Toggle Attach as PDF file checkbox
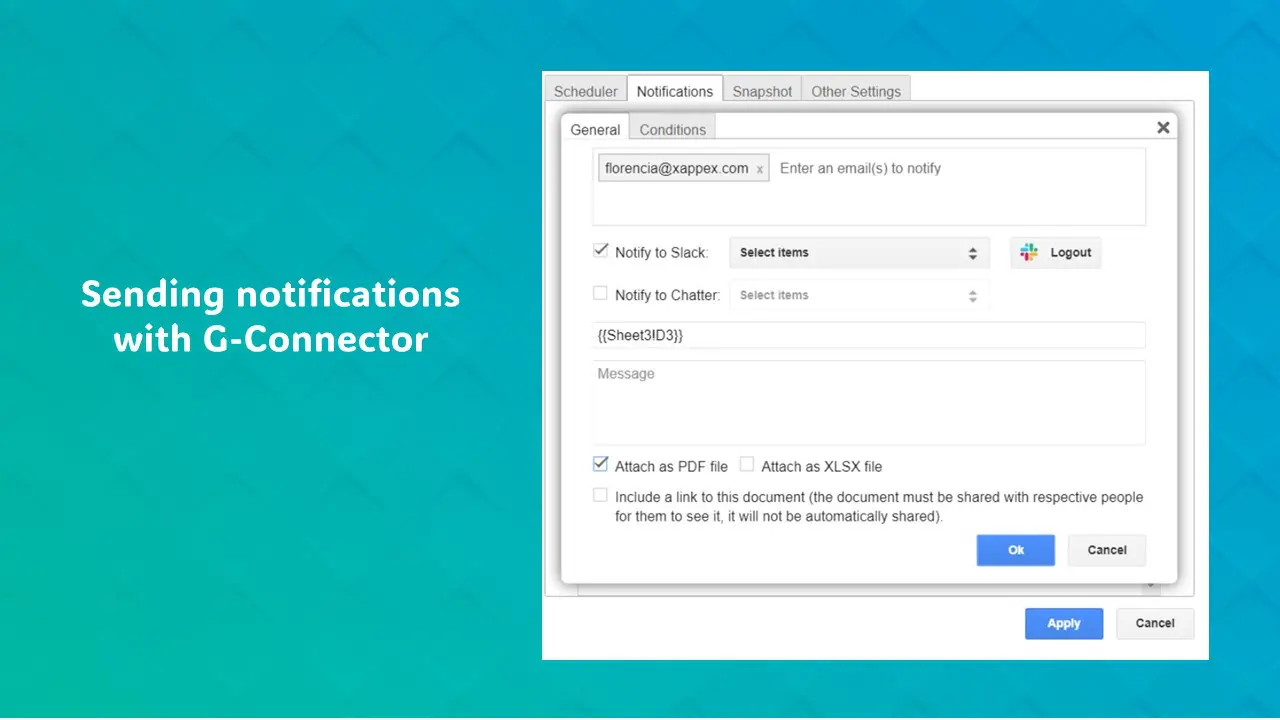1280x720 pixels. tap(601, 465)
